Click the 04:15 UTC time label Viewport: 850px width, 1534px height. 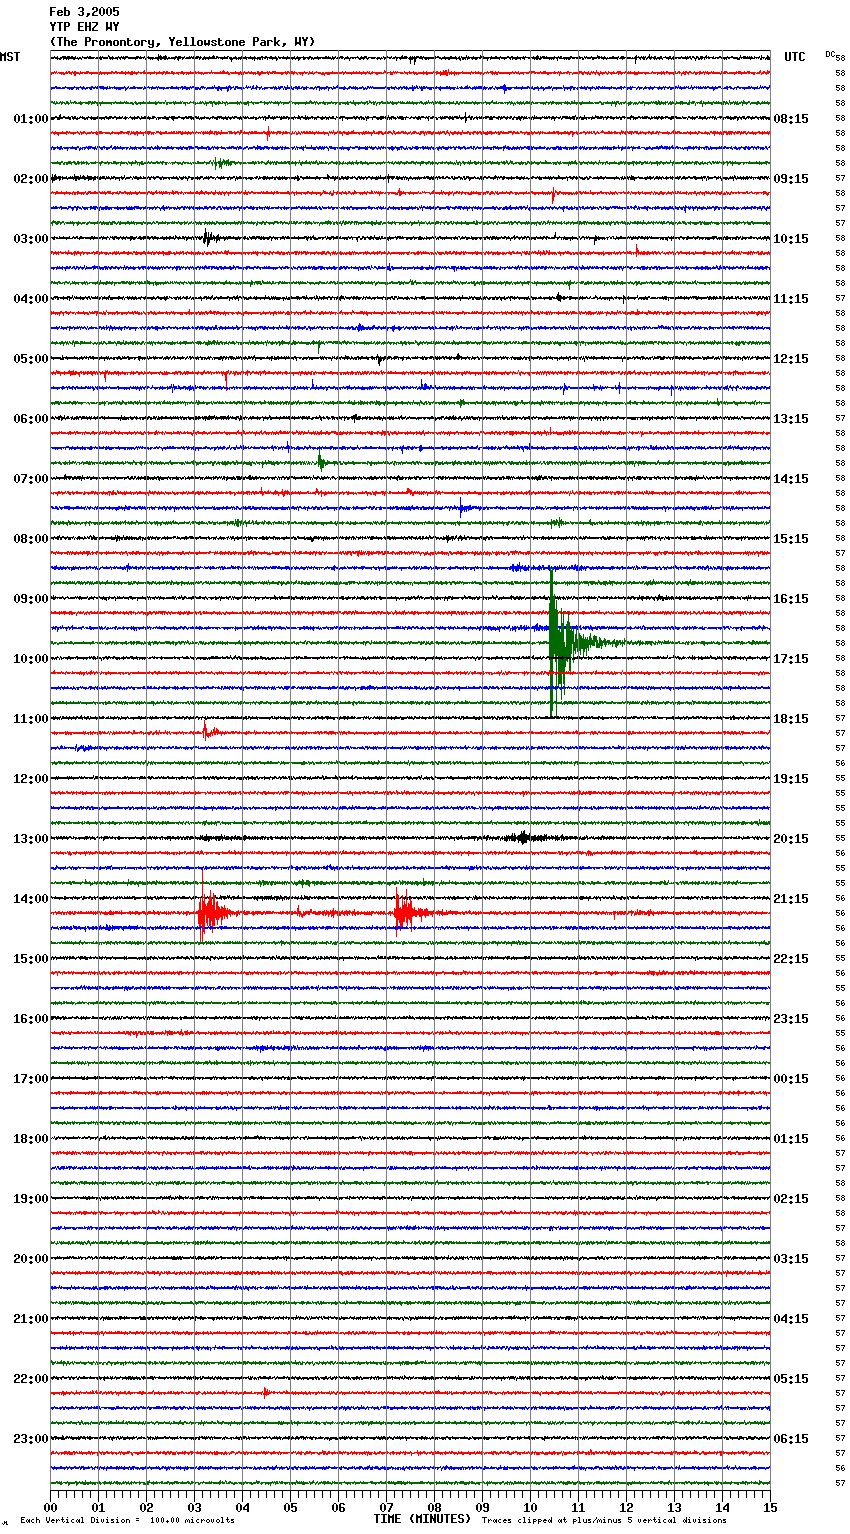pyautogui.click(x=791, y=1319)
